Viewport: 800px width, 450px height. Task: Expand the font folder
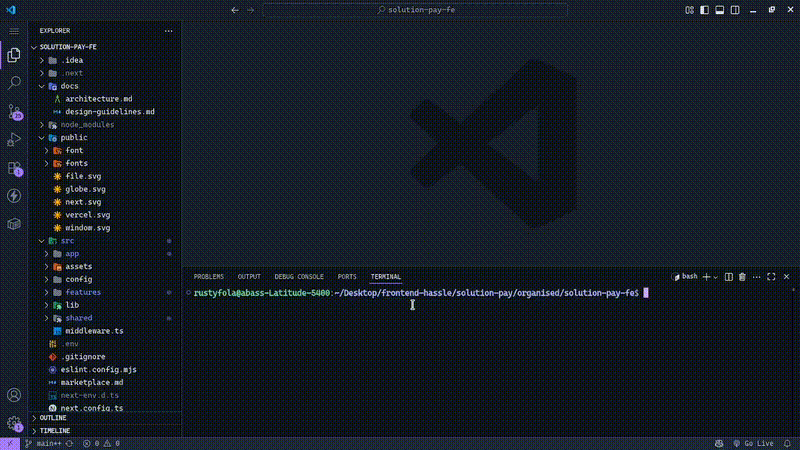(105, 151)
